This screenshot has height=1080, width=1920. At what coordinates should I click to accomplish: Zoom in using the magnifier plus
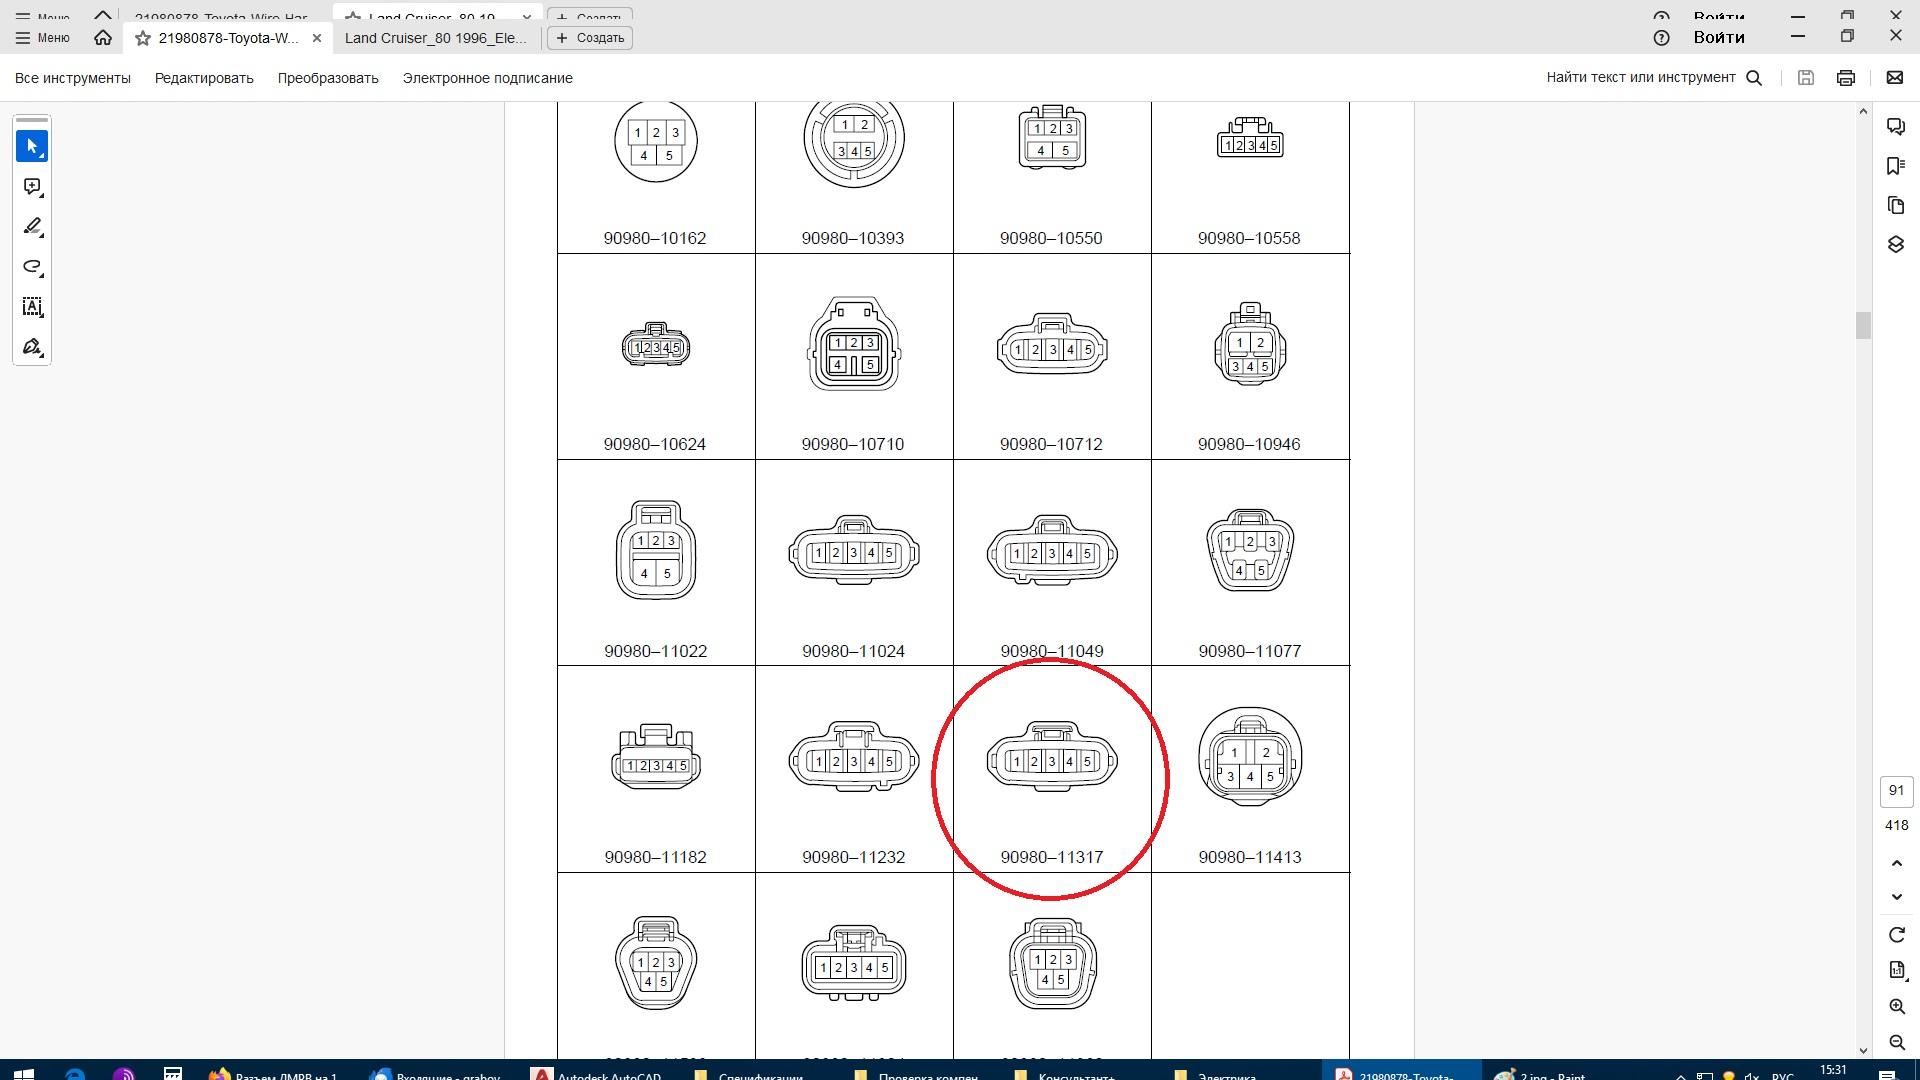(1896, 1007)
